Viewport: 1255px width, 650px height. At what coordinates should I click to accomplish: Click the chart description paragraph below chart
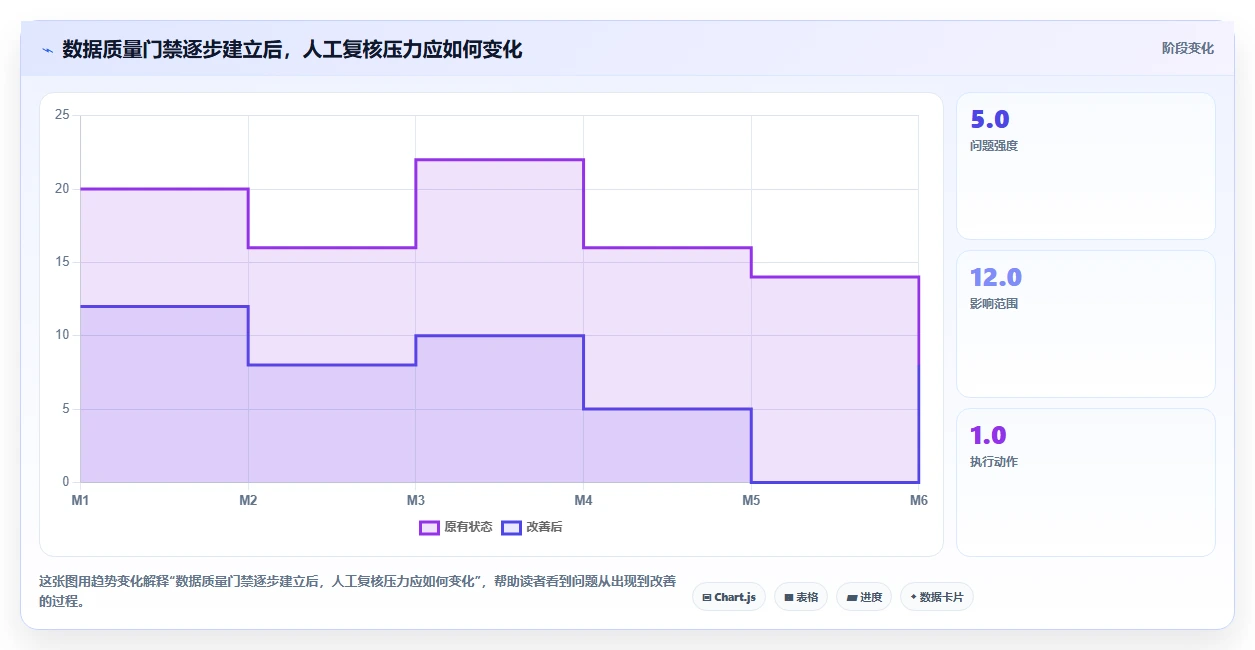point(357,591)
